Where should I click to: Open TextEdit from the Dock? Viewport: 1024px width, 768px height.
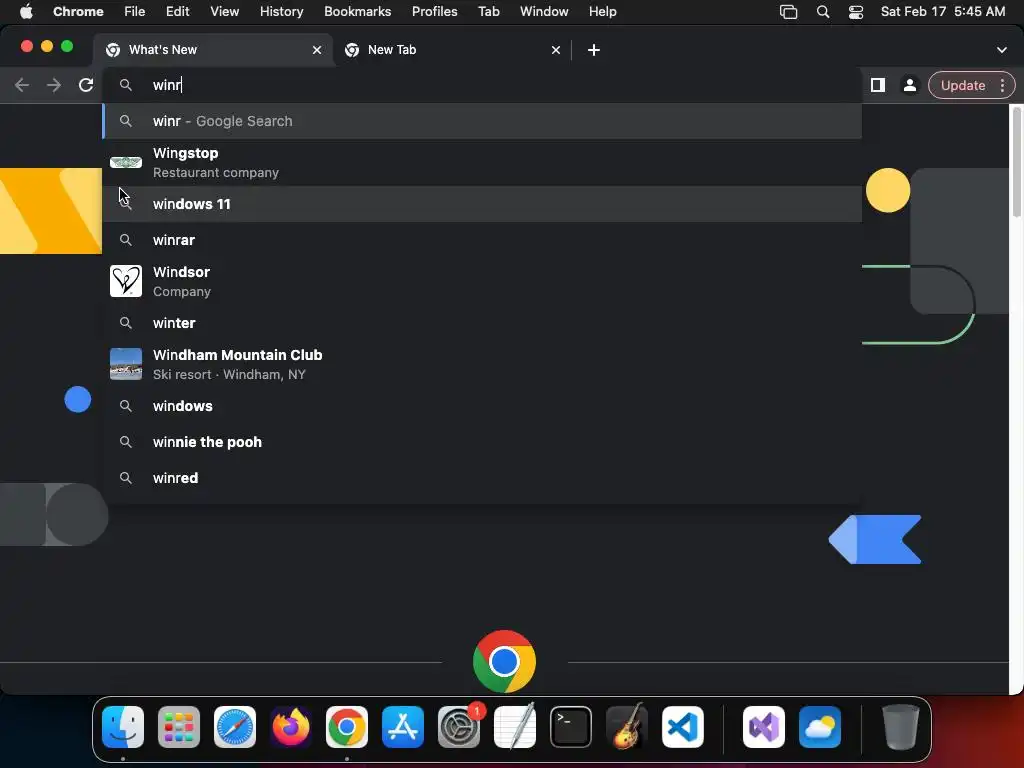[515, 727]
